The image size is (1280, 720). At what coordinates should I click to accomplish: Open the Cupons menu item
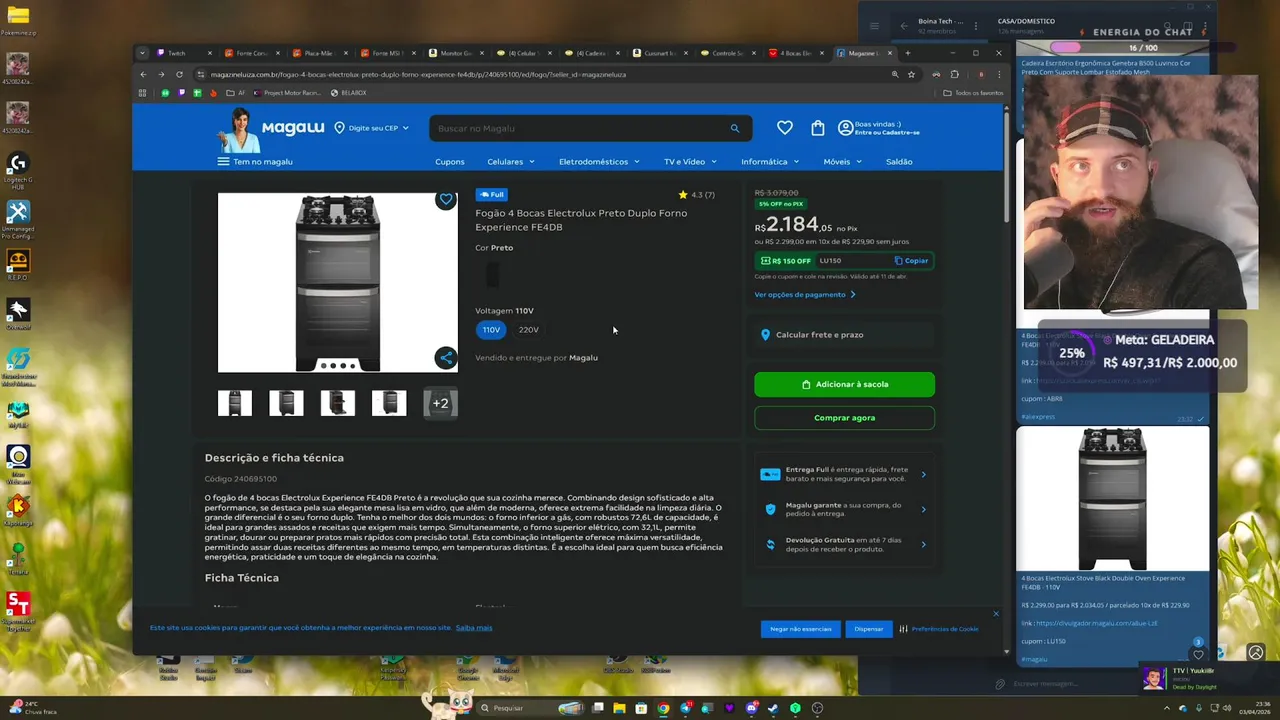pyautogui.click(x=450, y=161)
